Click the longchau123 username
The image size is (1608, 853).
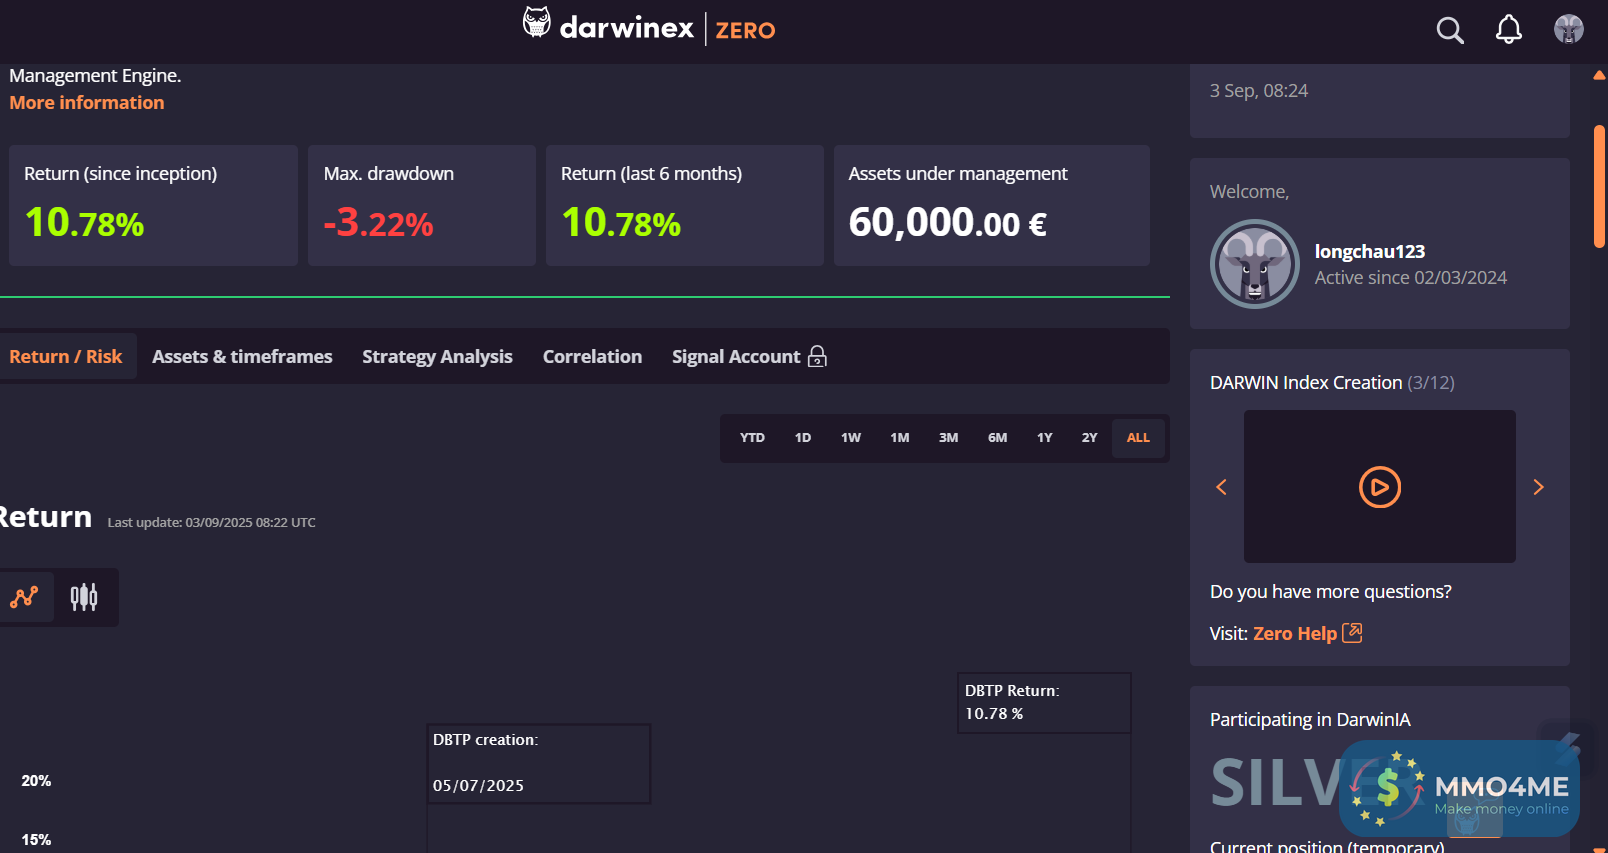pyautogui.click(x=1370, y=252)
